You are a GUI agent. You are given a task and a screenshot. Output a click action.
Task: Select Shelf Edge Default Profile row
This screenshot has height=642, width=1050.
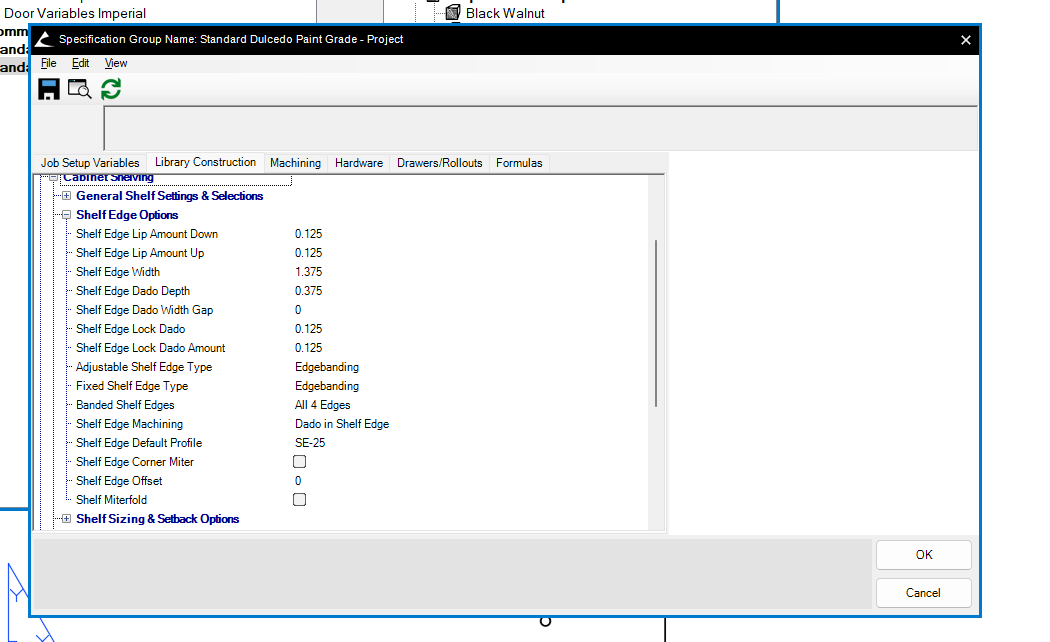[x=139, y=443]
